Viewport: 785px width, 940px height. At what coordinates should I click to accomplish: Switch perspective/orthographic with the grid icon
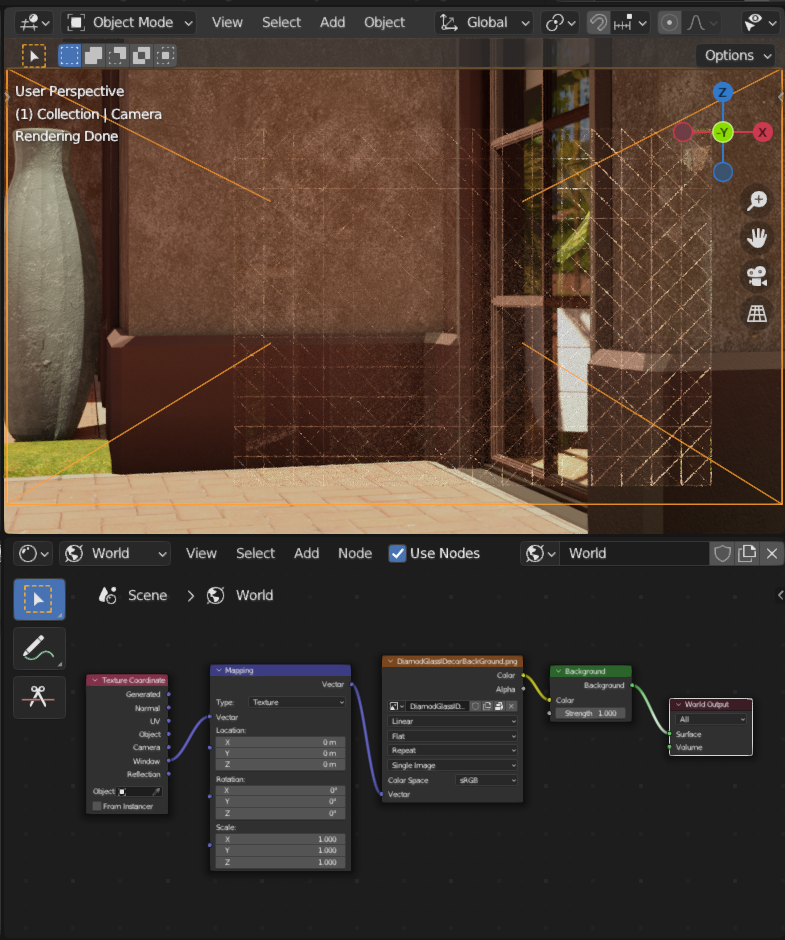757,314
